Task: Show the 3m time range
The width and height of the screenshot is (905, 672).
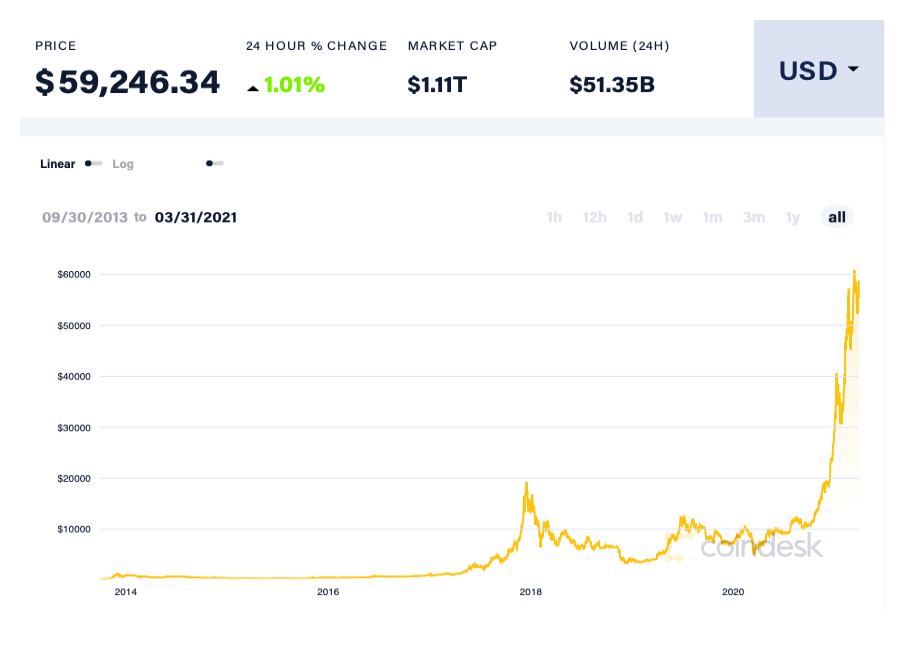Action: pos(754,217)
